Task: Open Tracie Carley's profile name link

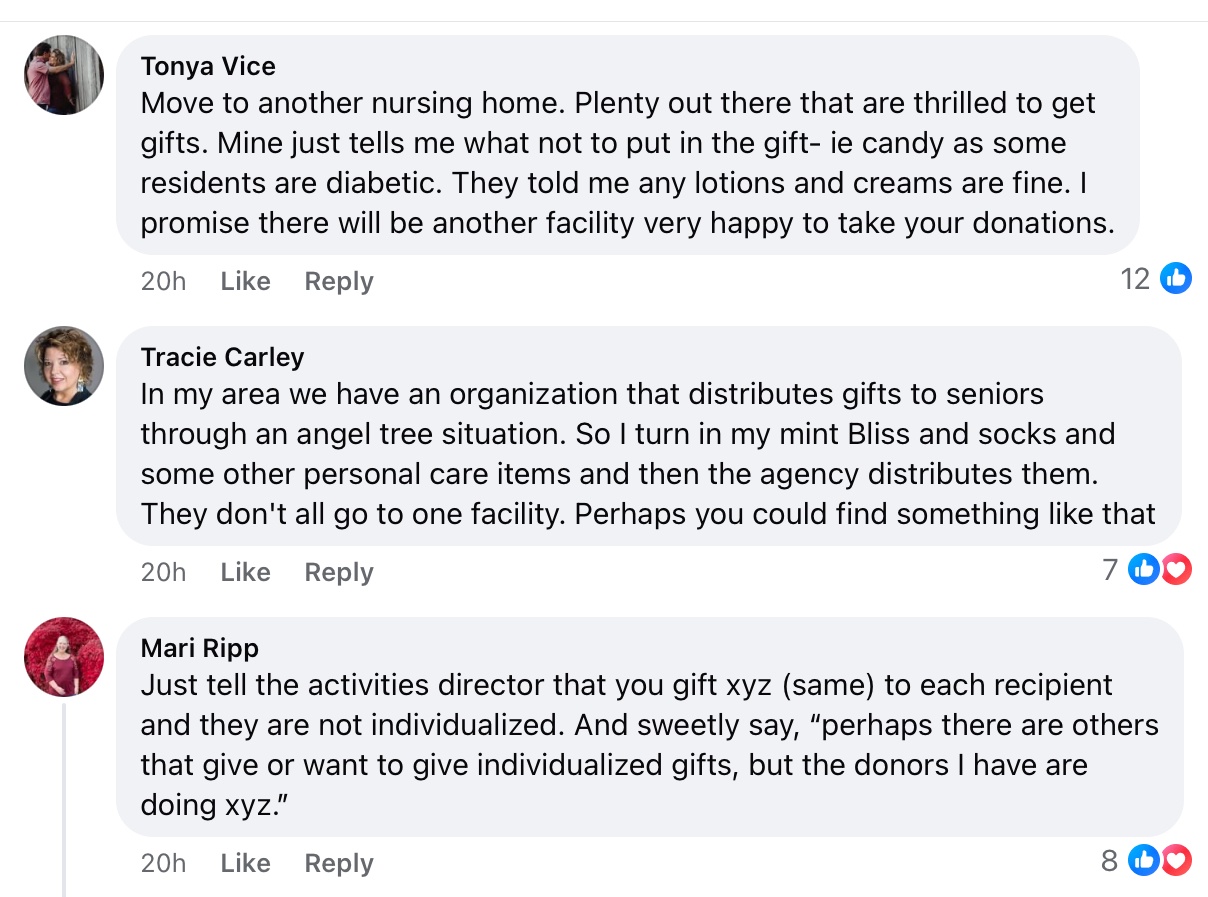Action: [x=222, y=357]
